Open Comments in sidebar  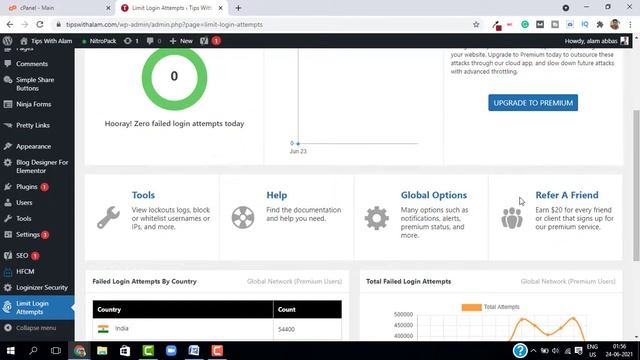(x=32, y=64)
